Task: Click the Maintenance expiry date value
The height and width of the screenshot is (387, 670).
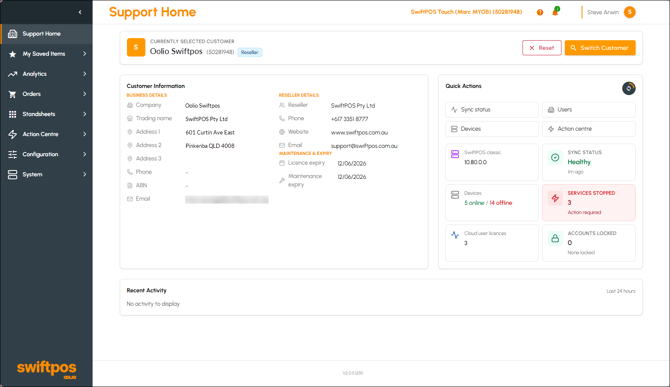Action: tap(352, 177)
